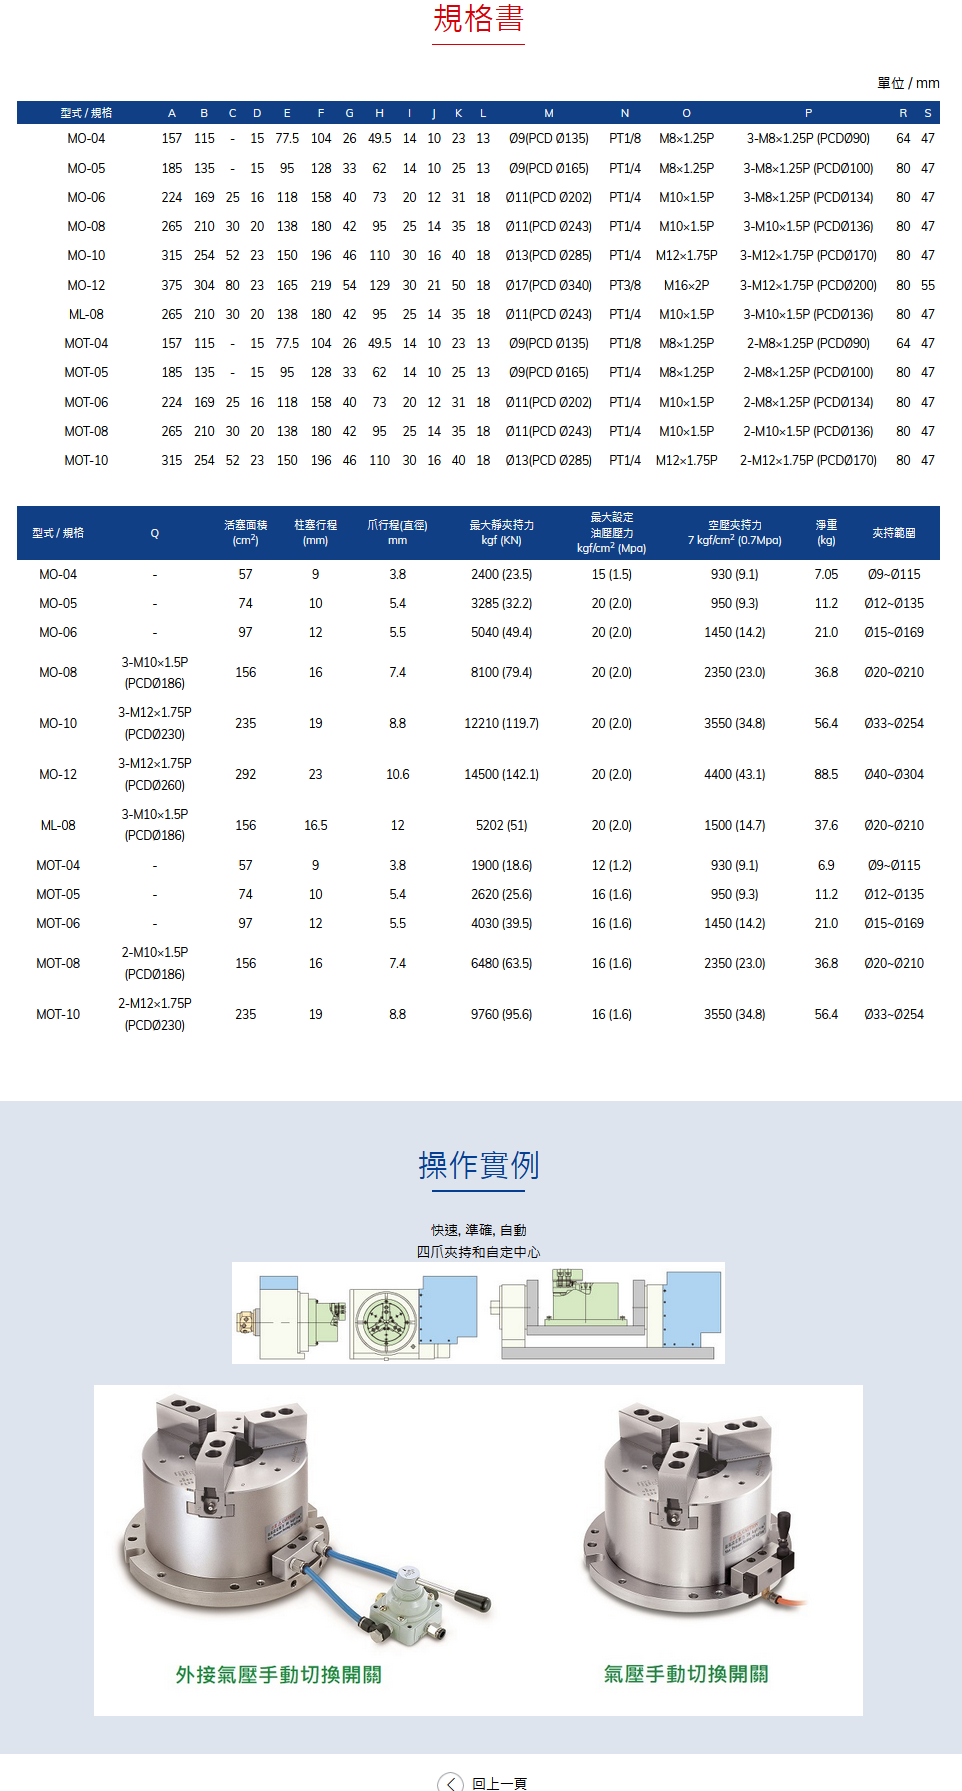The image size is (962, 1791).
Task: Click the 夾持範圍 column header
Action: 893,533
